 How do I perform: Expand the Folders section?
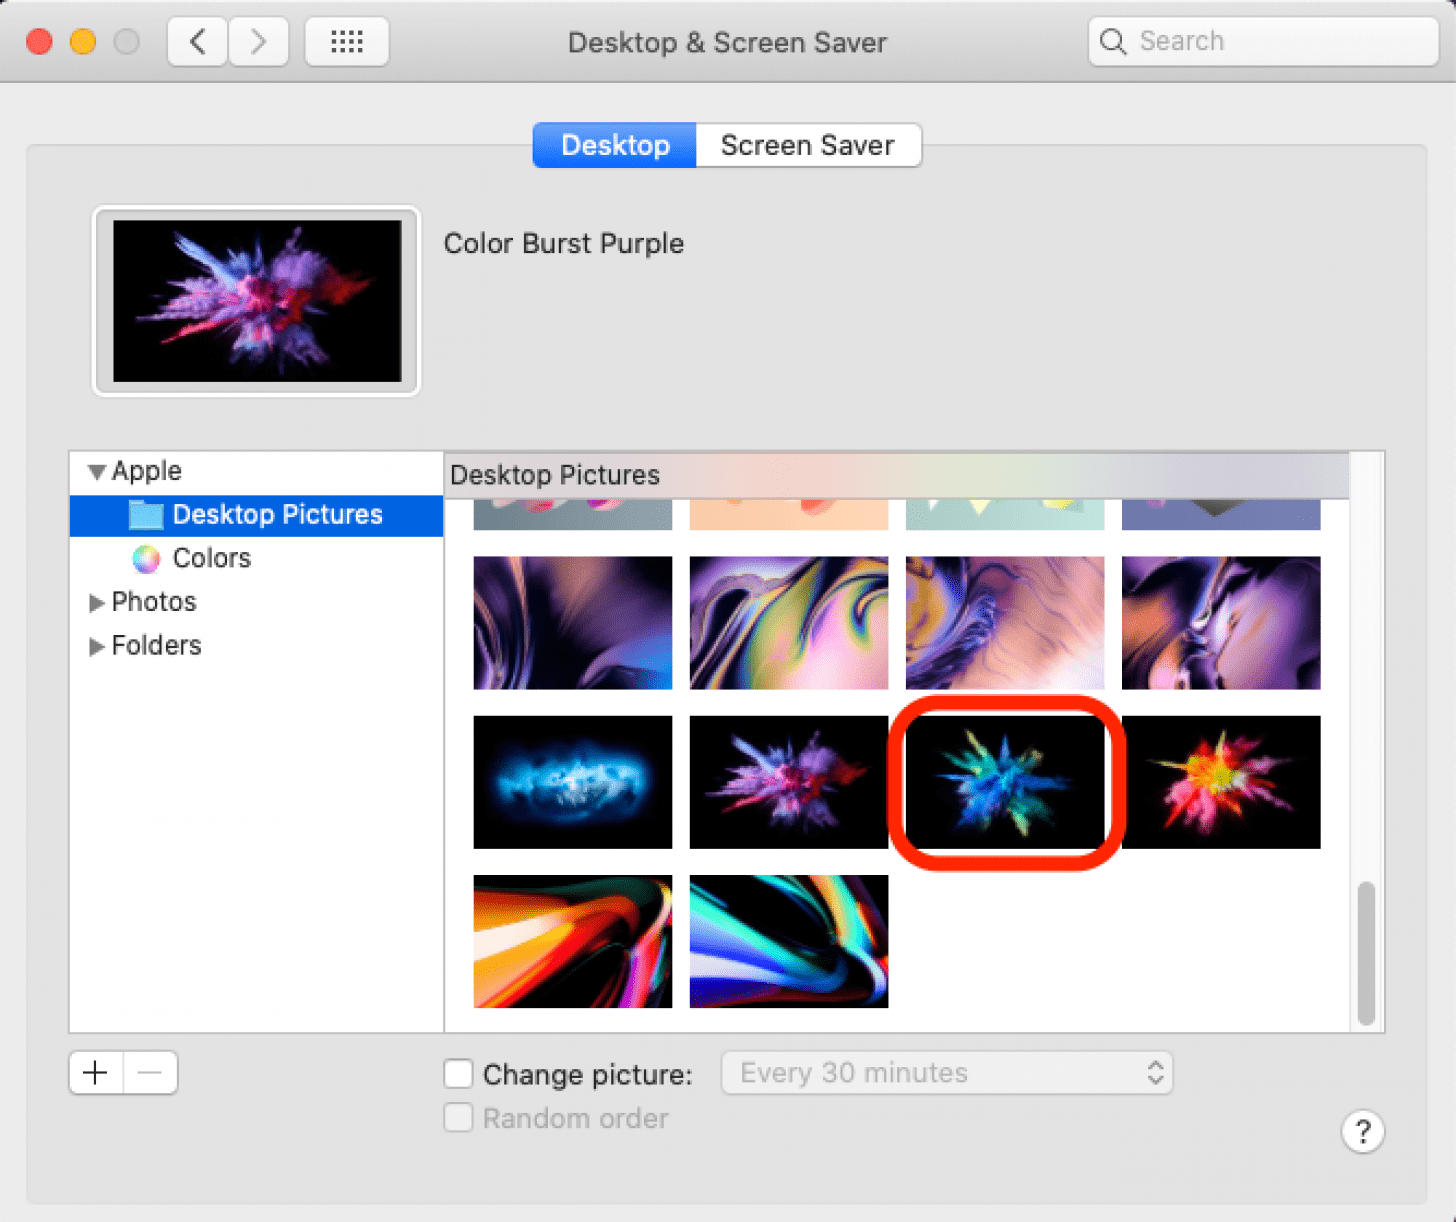tap(97, 646)
